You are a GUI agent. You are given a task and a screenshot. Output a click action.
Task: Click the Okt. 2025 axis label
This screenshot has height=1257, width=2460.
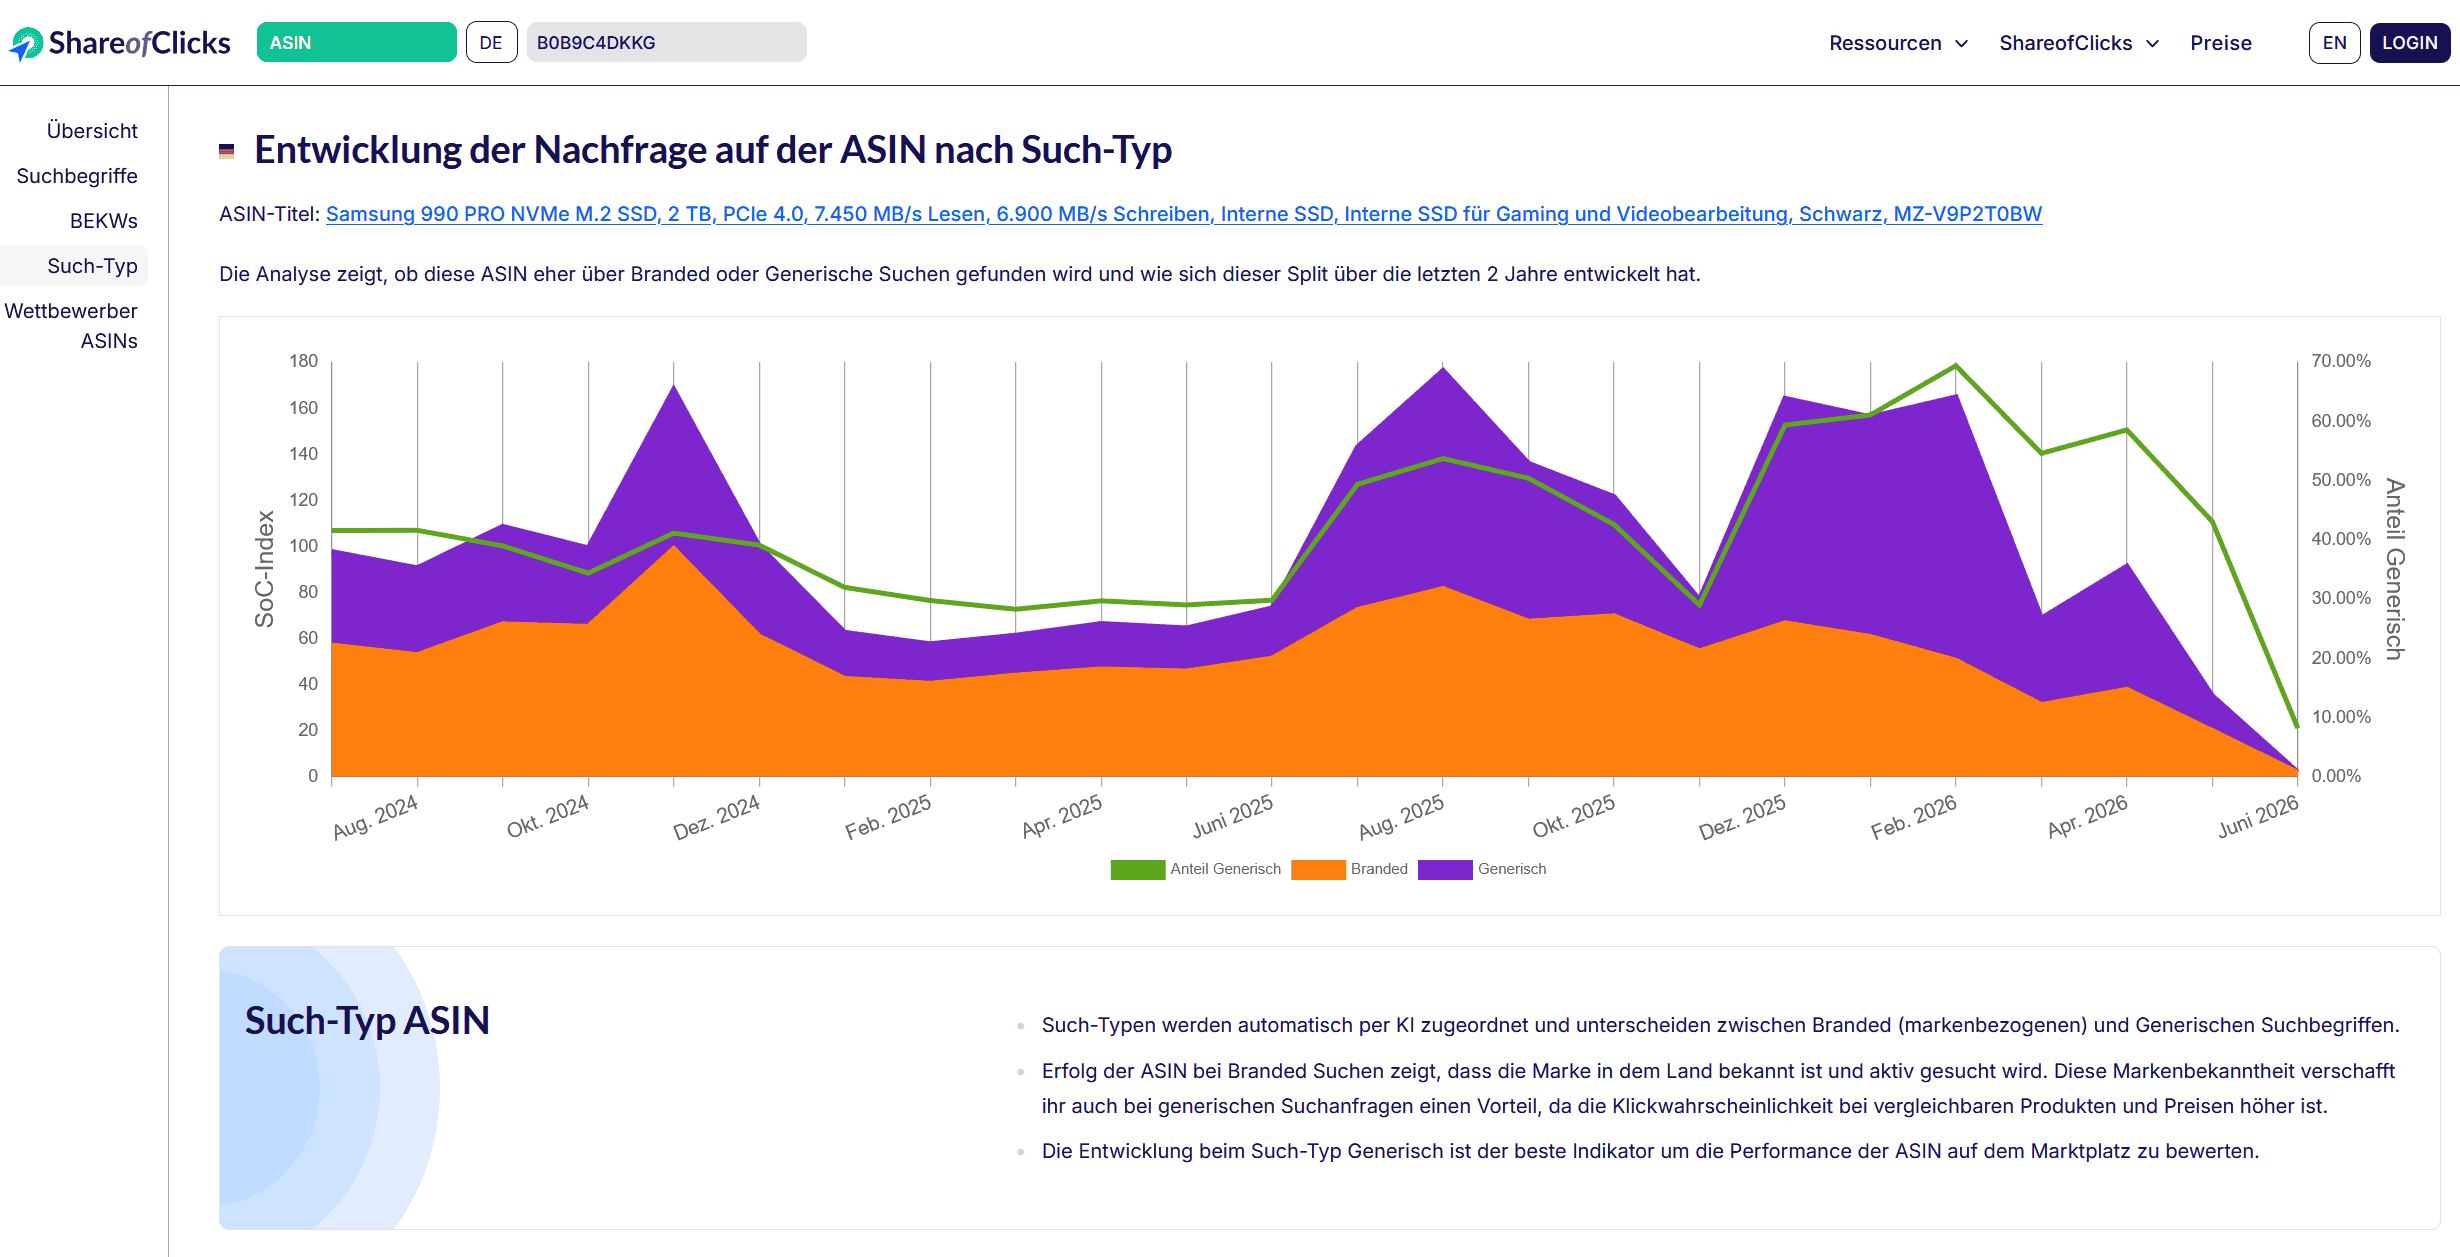[x=1573, y=817]
